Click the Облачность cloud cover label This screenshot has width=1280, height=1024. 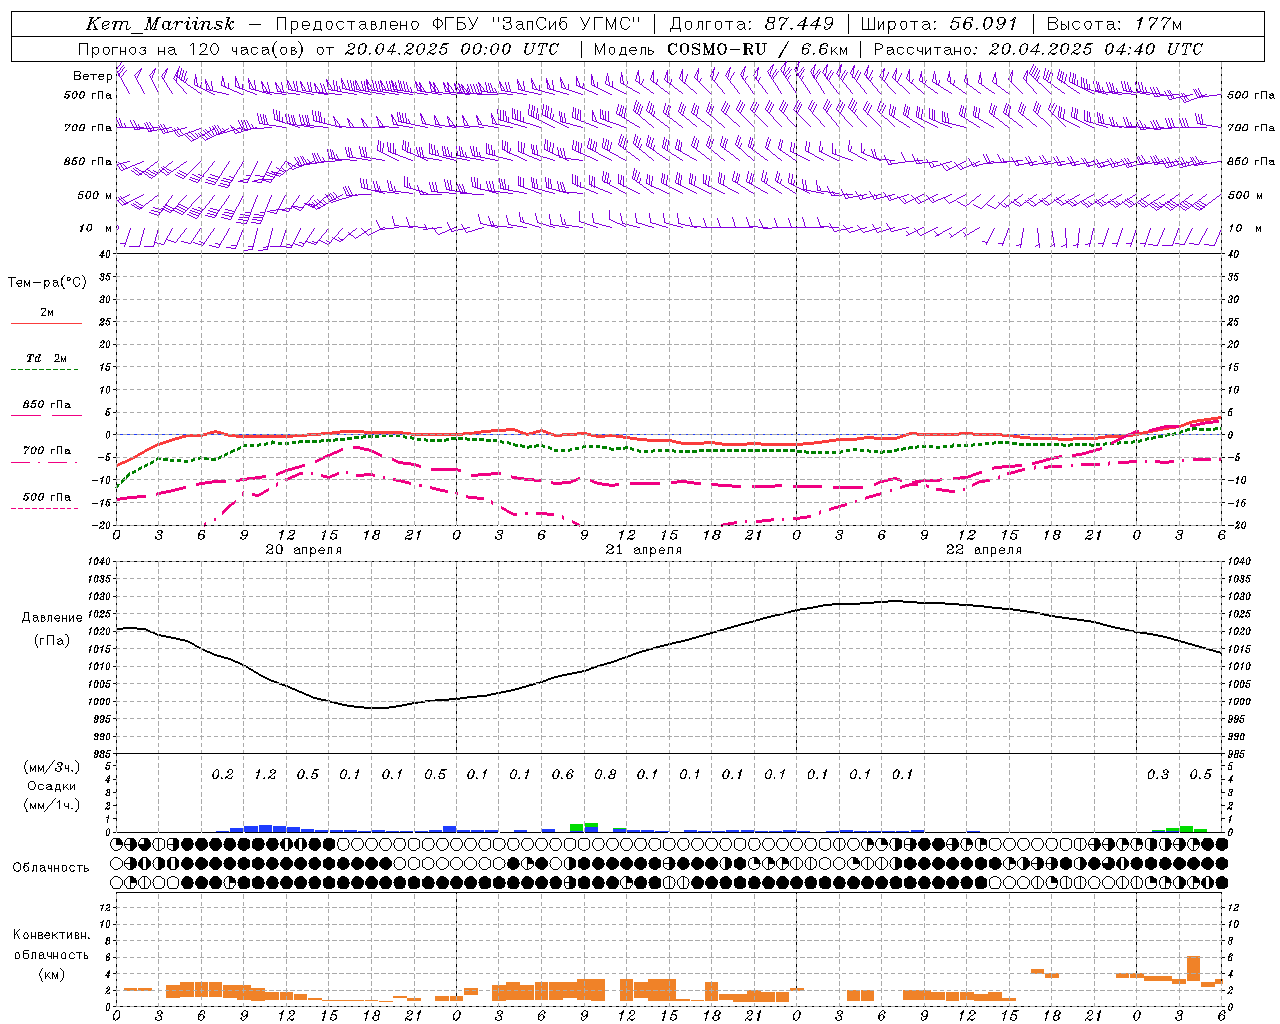(51, 868)
